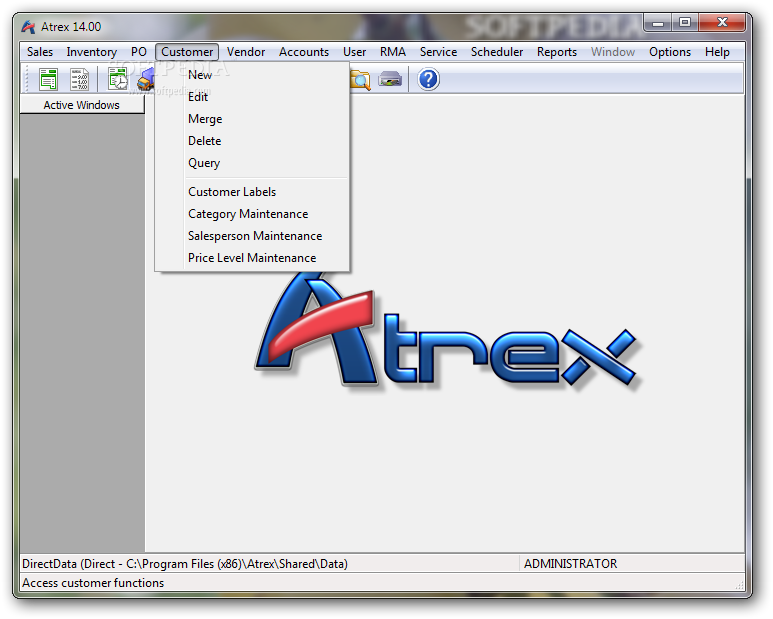Click the Active Windows panel header
The image size is (773, 619).
(x=82, y=105)
